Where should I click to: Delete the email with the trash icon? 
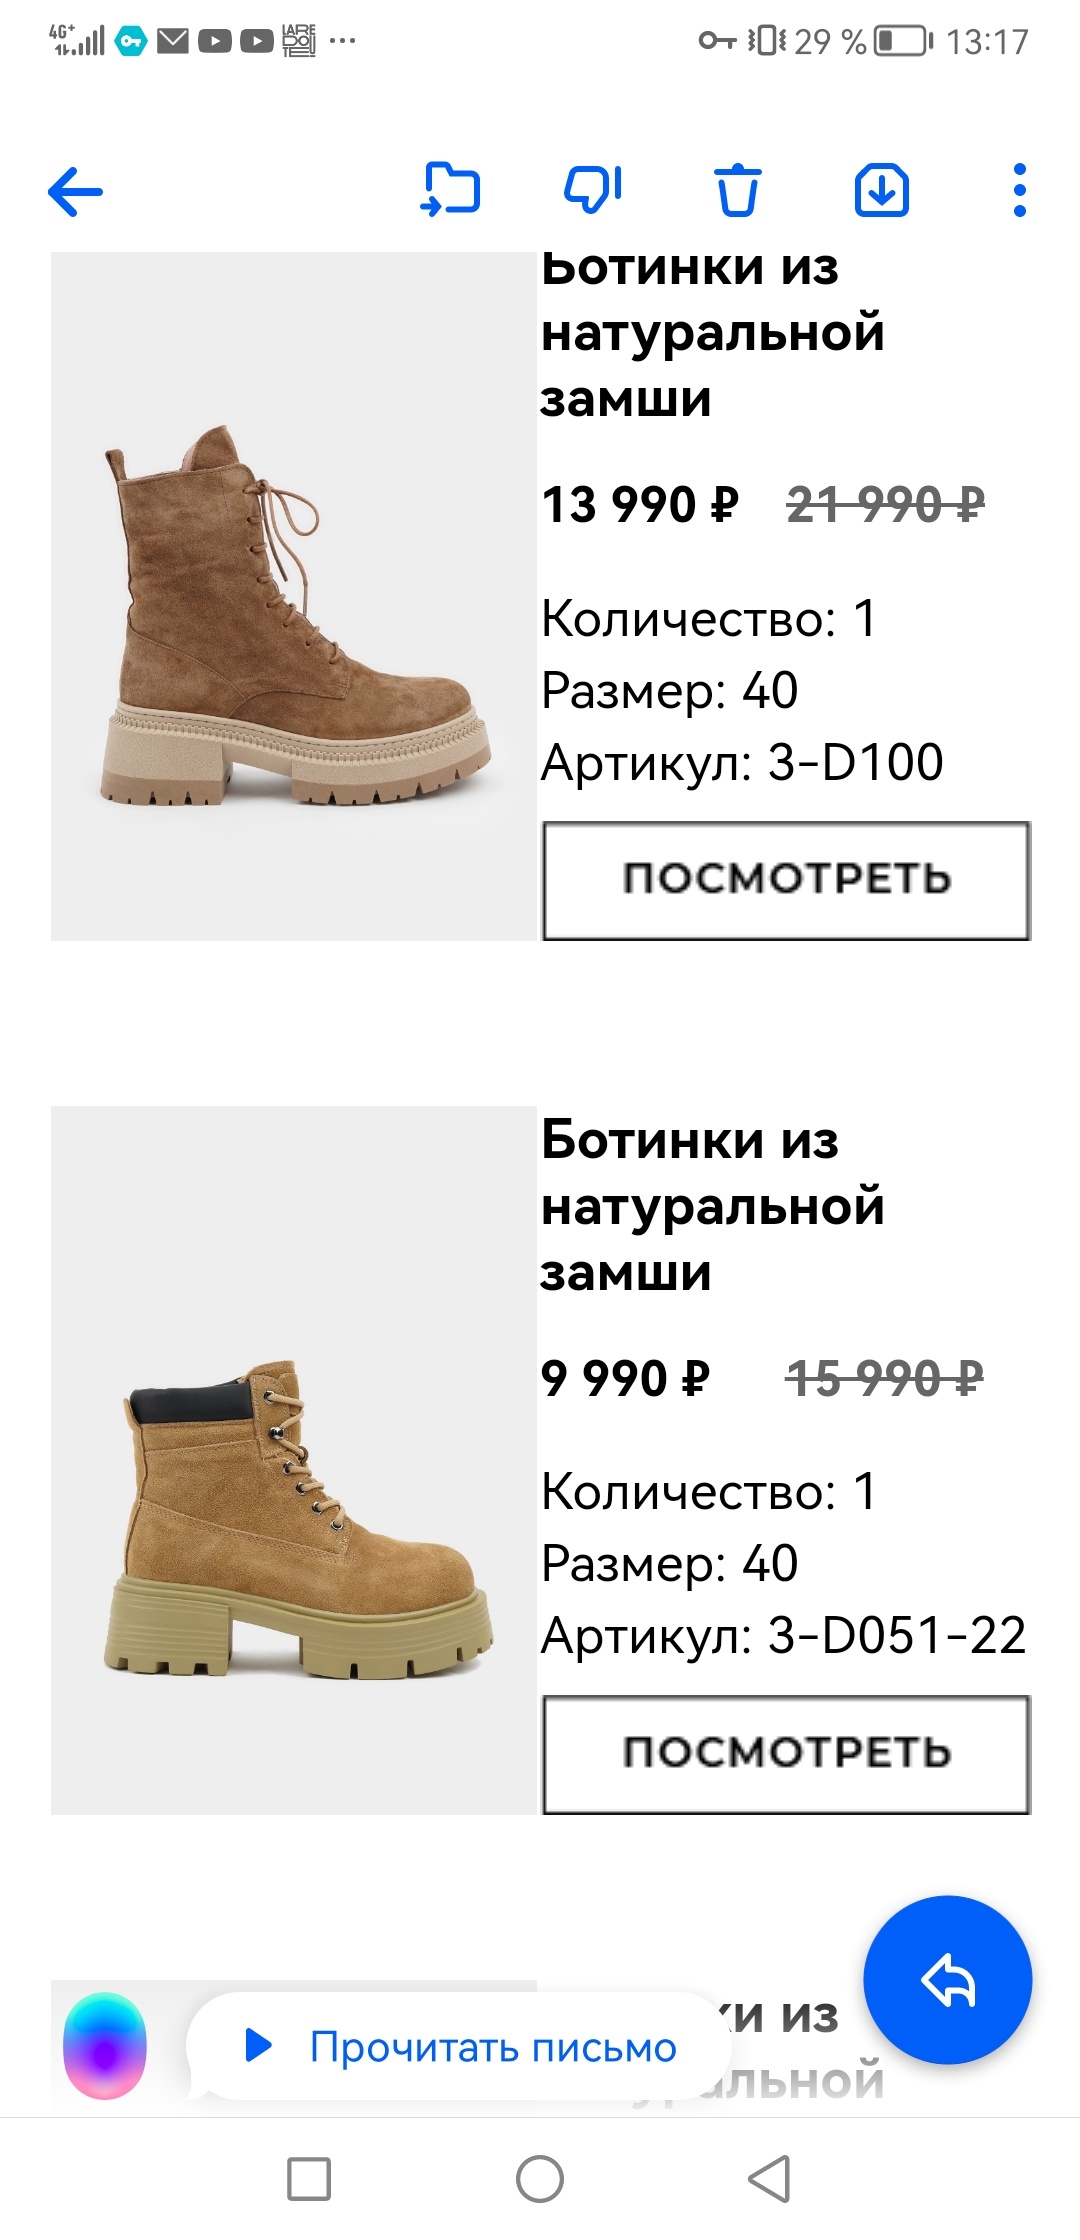pos(738,189)
